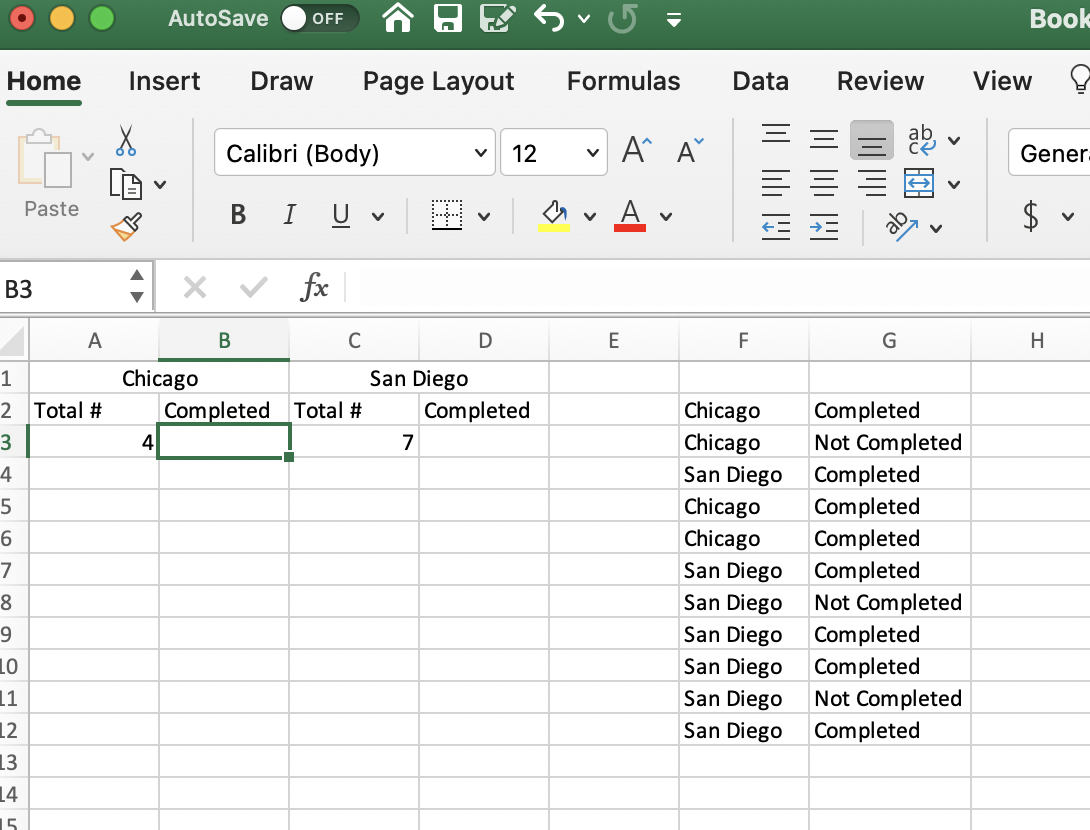
Task: Select cell C3 containing 7
Action: 354,442
